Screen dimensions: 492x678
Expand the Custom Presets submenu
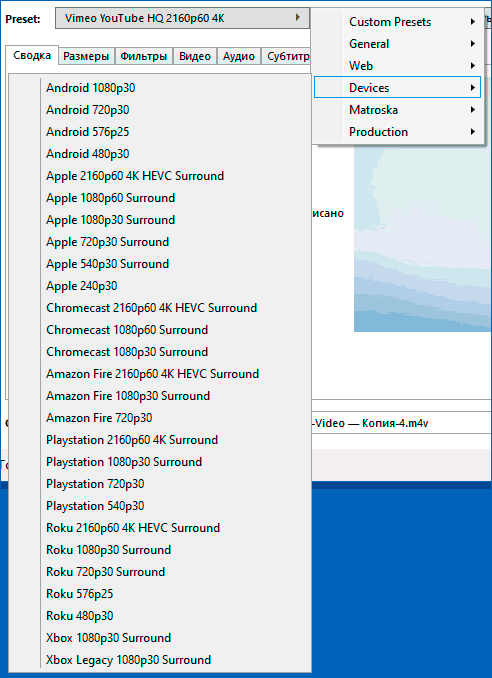(397, 22)
